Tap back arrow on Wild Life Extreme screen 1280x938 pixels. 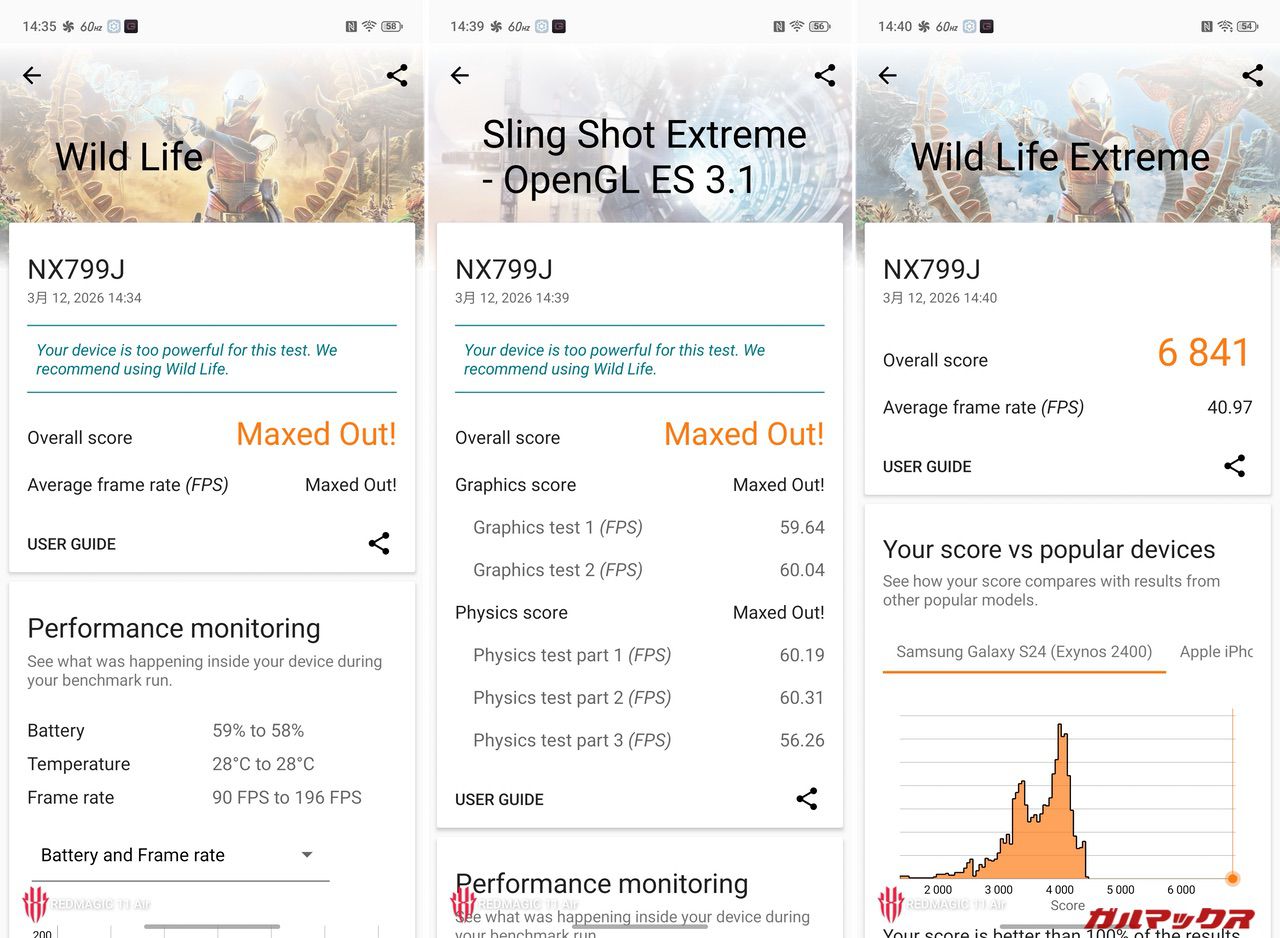click(x=887, y=75)
